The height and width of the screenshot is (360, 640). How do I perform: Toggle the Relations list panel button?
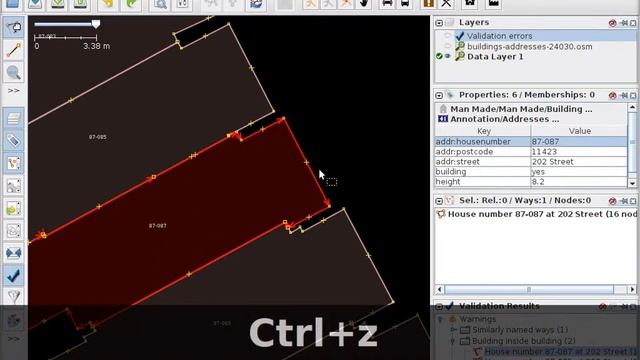13,186
